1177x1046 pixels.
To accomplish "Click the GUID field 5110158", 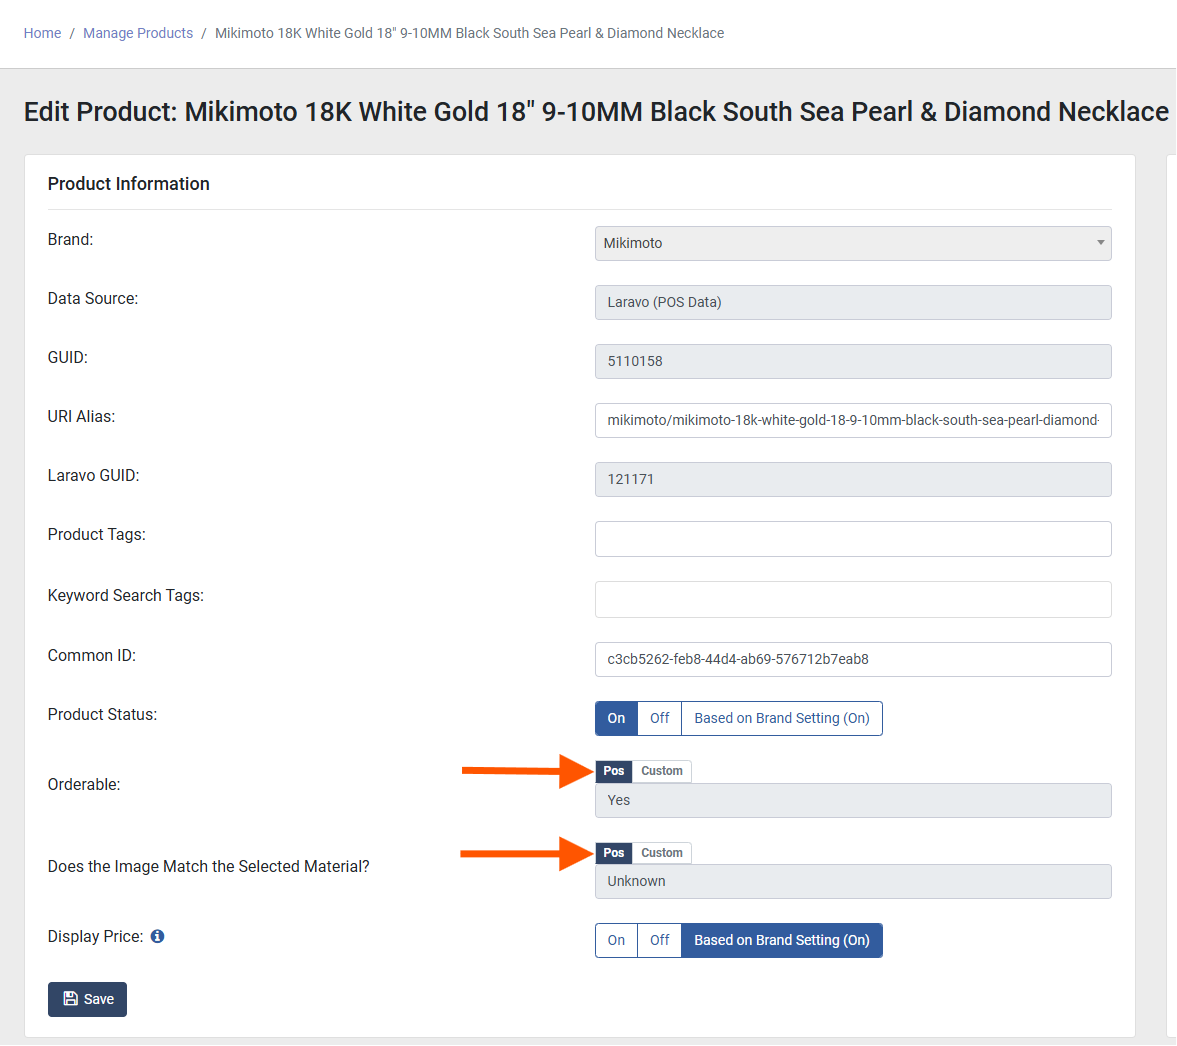I will click(x=853, y=361).
